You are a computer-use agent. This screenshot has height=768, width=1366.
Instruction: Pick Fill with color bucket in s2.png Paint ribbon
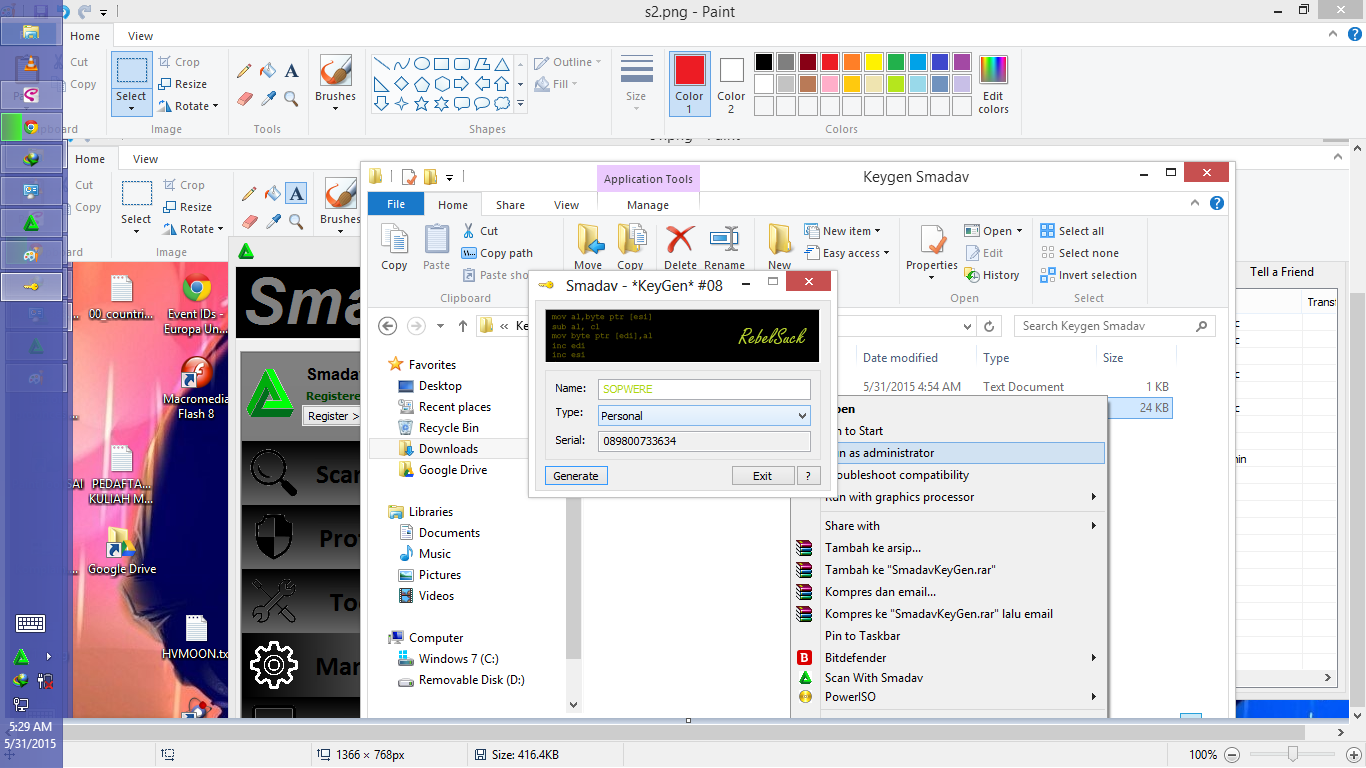[268, 71]
